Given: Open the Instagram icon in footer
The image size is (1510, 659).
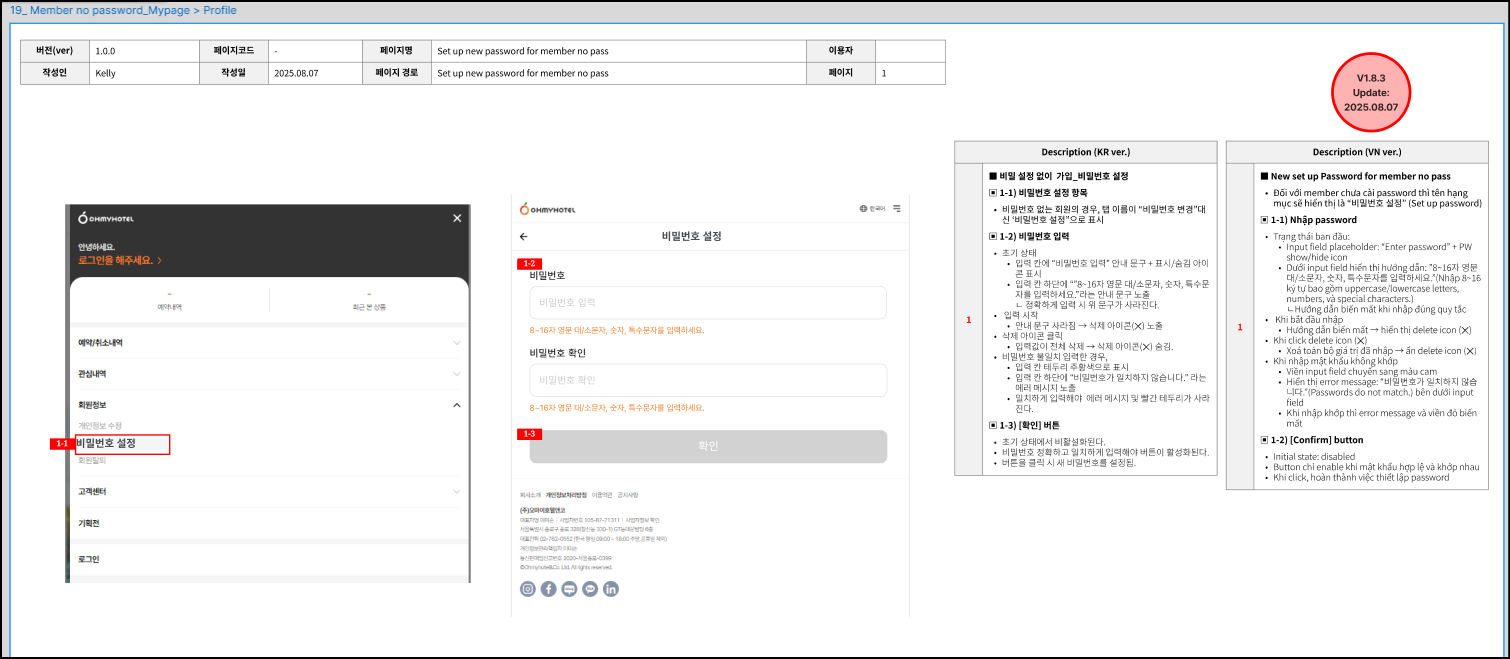Looking at the screenshot, I should click(528, 589).
